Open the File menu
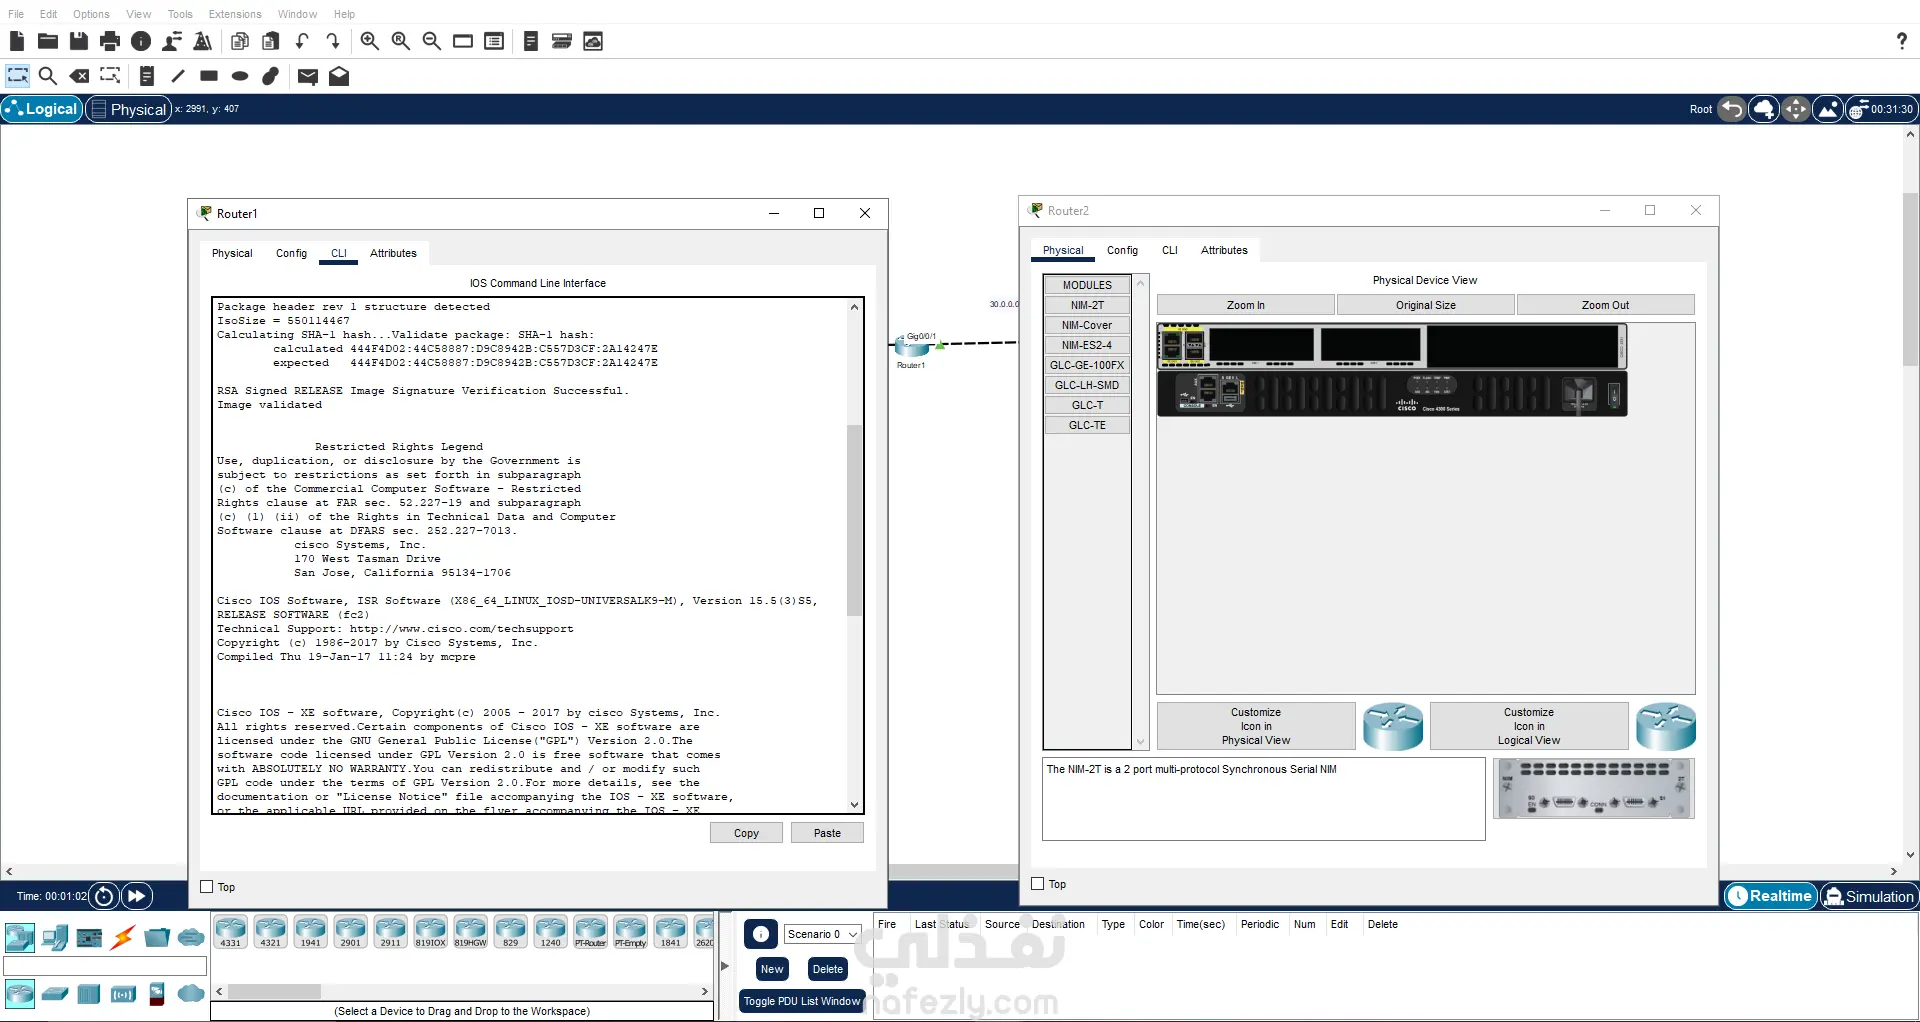Viewport: 1920px width, 1022px height. (16, 14)
